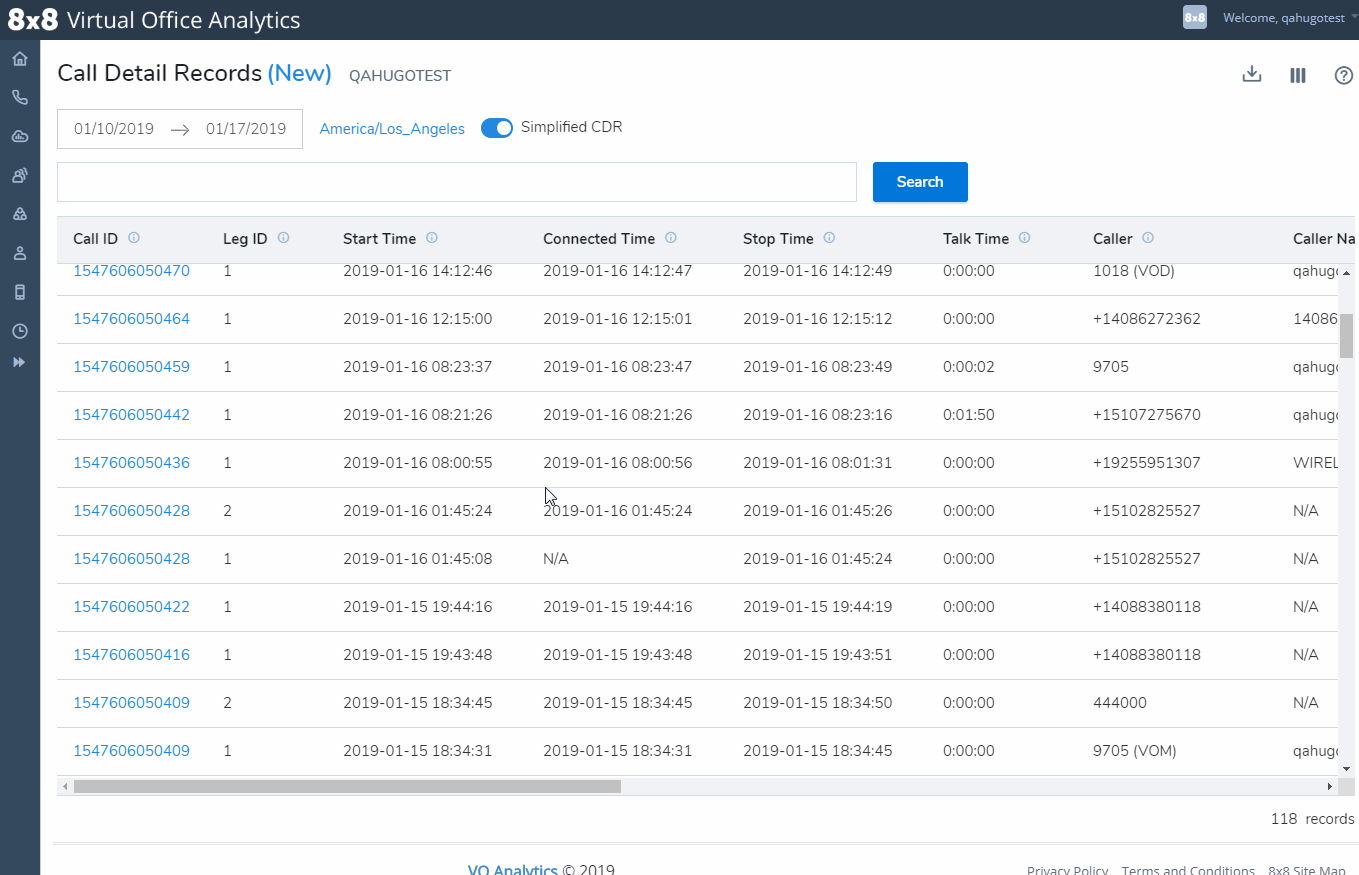Click the 118 records count
The image size is (1359, 875).
(x=1312, y=819)
